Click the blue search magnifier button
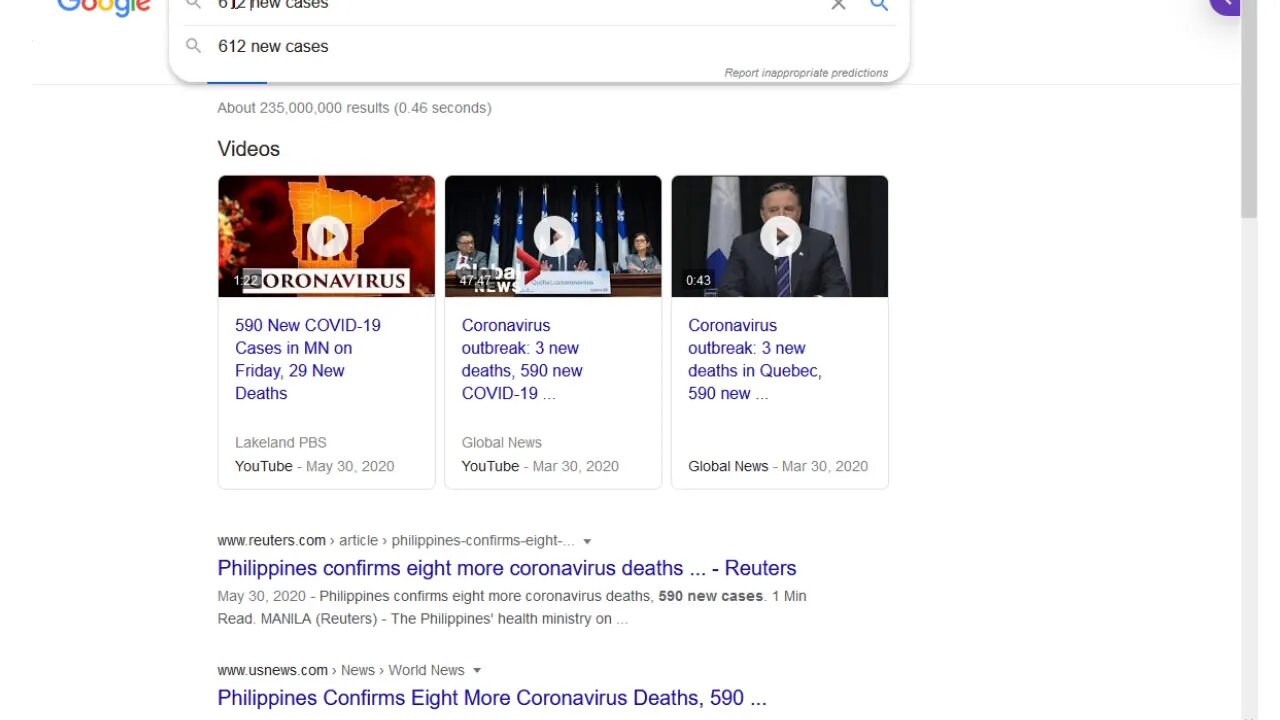Image resolution: width=1280 pixels, height=720 pixels. pyautogui.click(x=879, y=5)
